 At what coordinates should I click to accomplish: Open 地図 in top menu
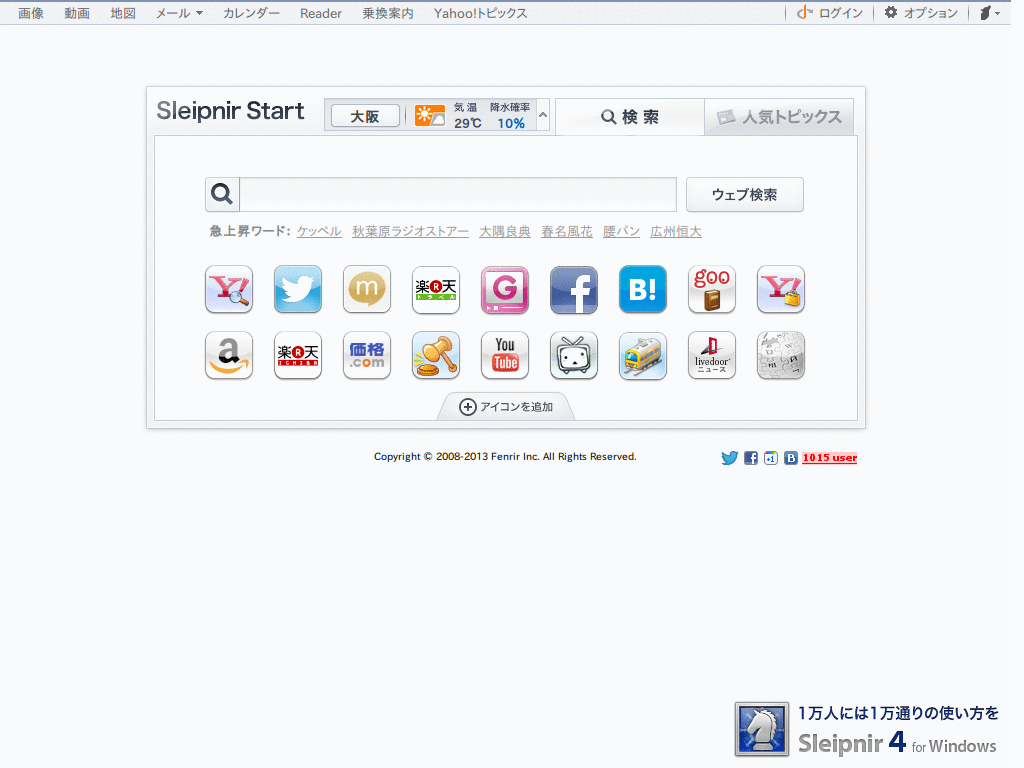(x=123, y=13)
